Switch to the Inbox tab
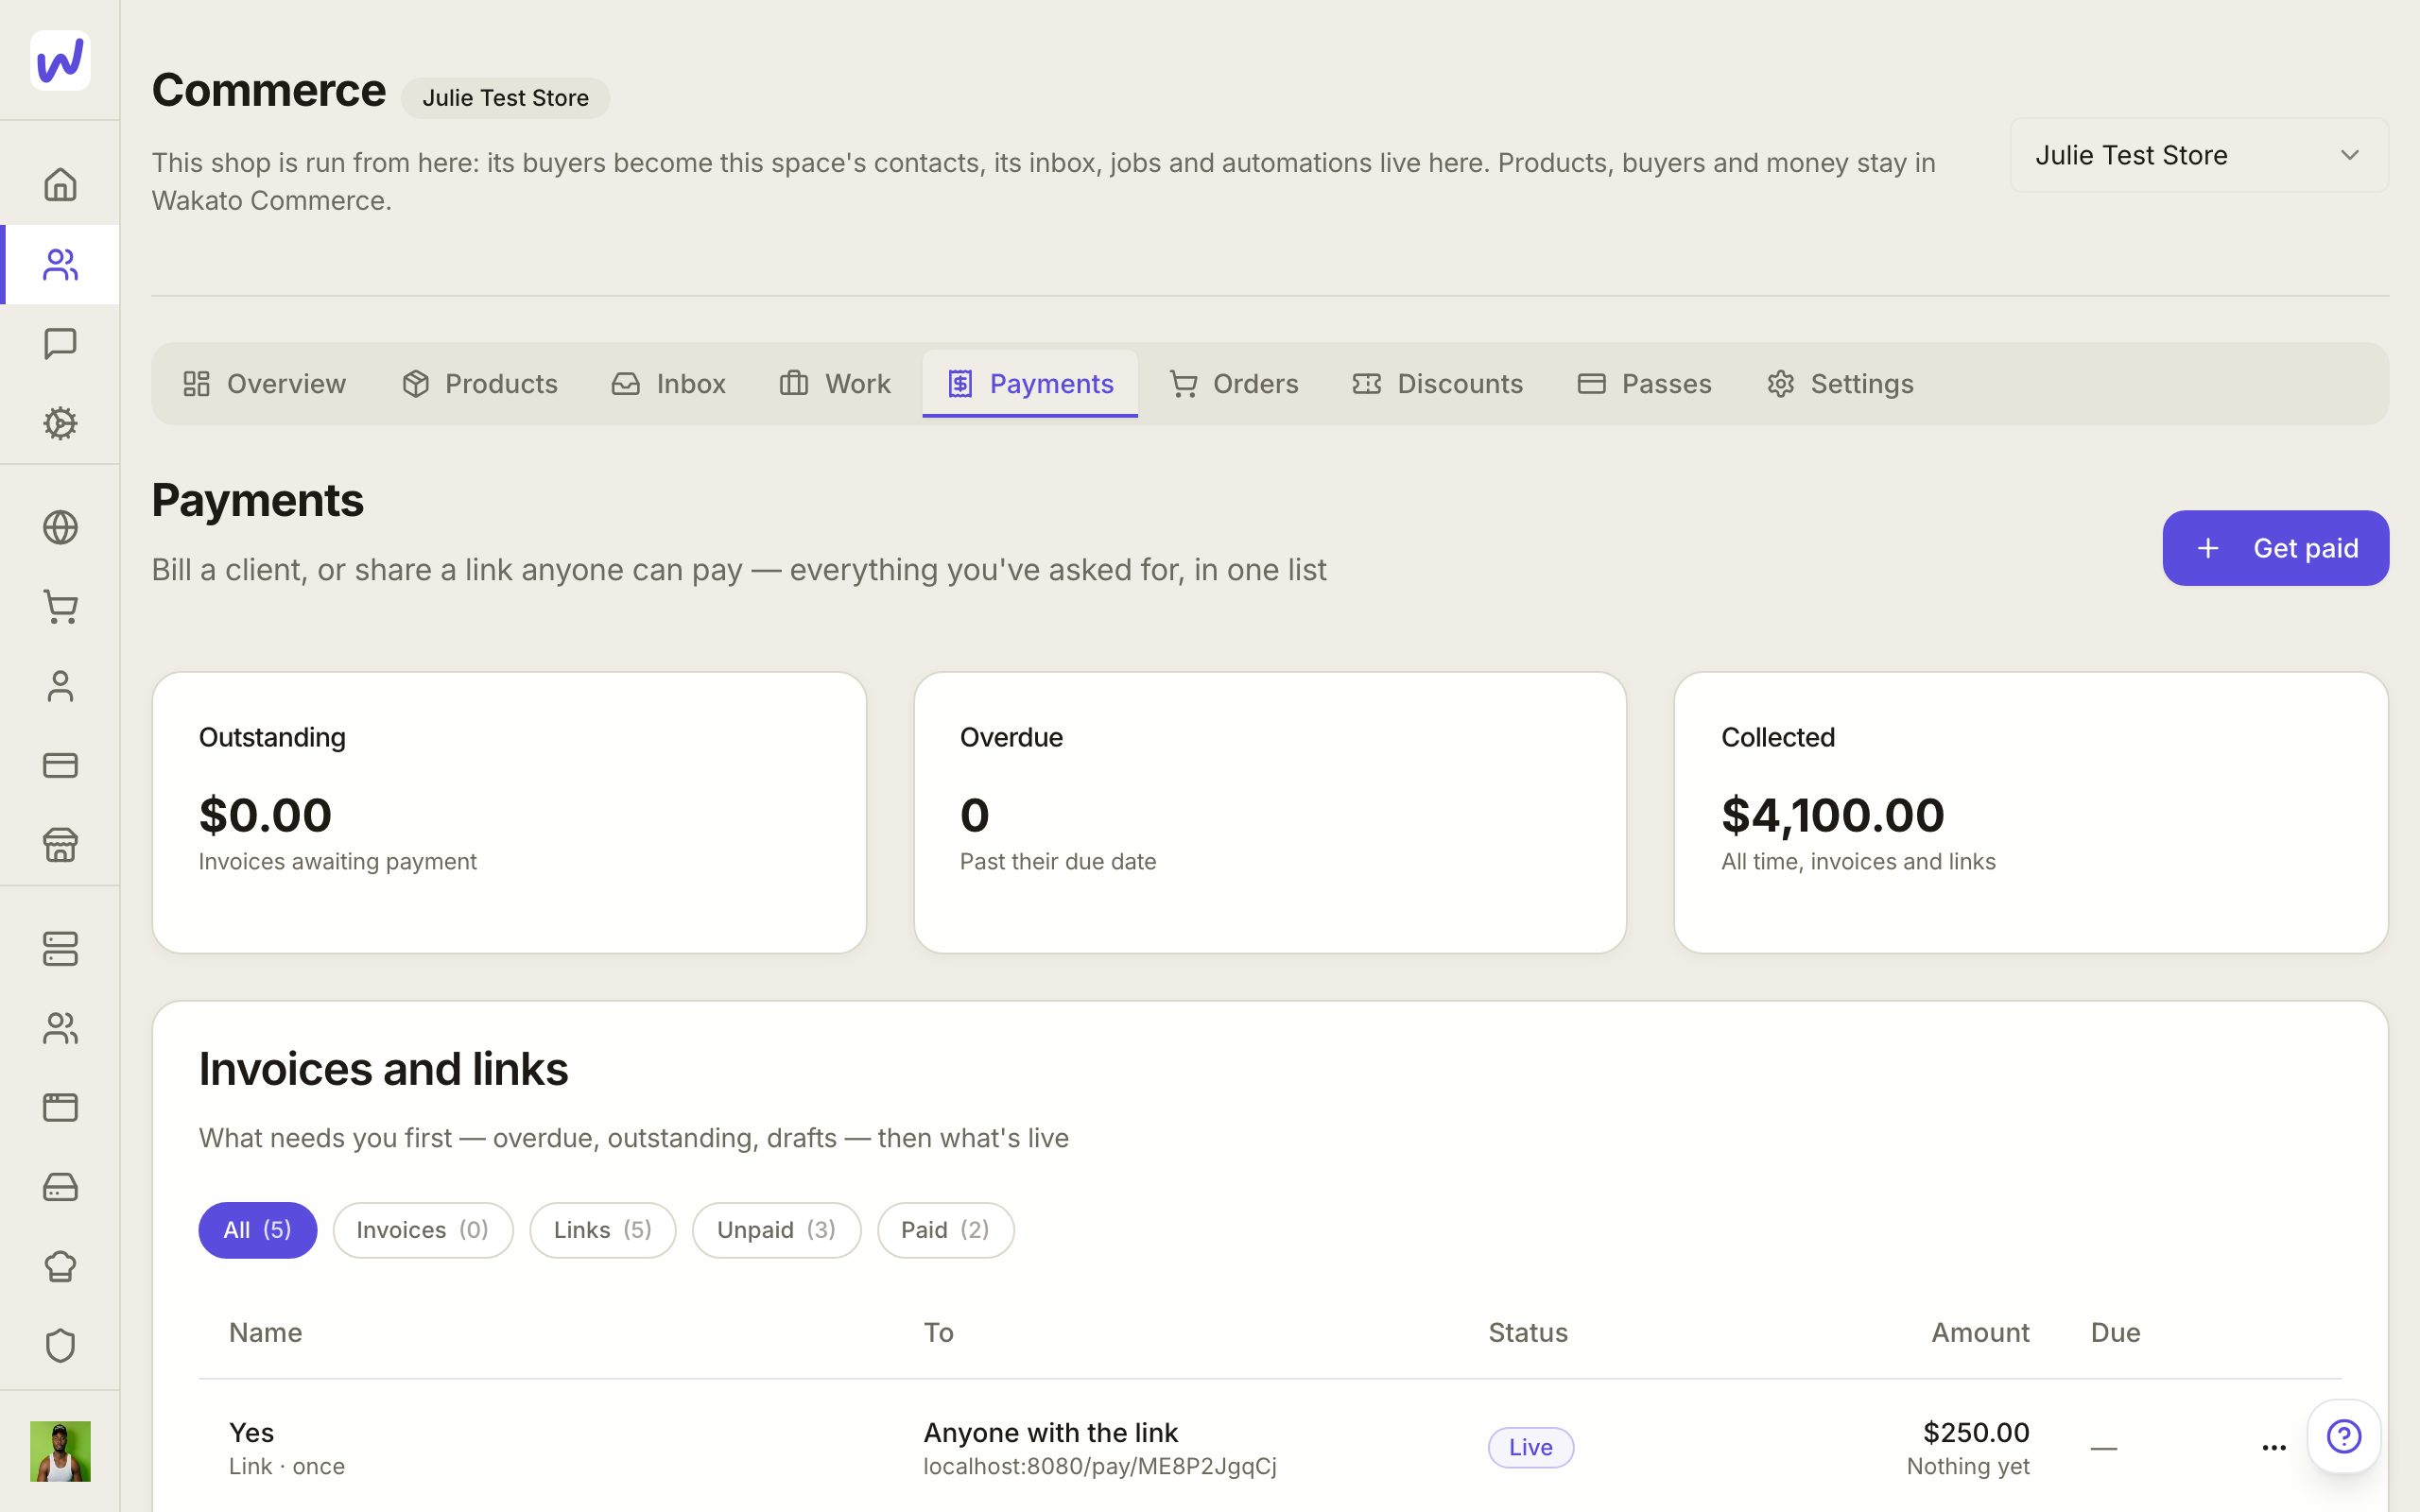Viewport: 2420px width, 1512px height. pyautogui.click(x=669, y=384)
